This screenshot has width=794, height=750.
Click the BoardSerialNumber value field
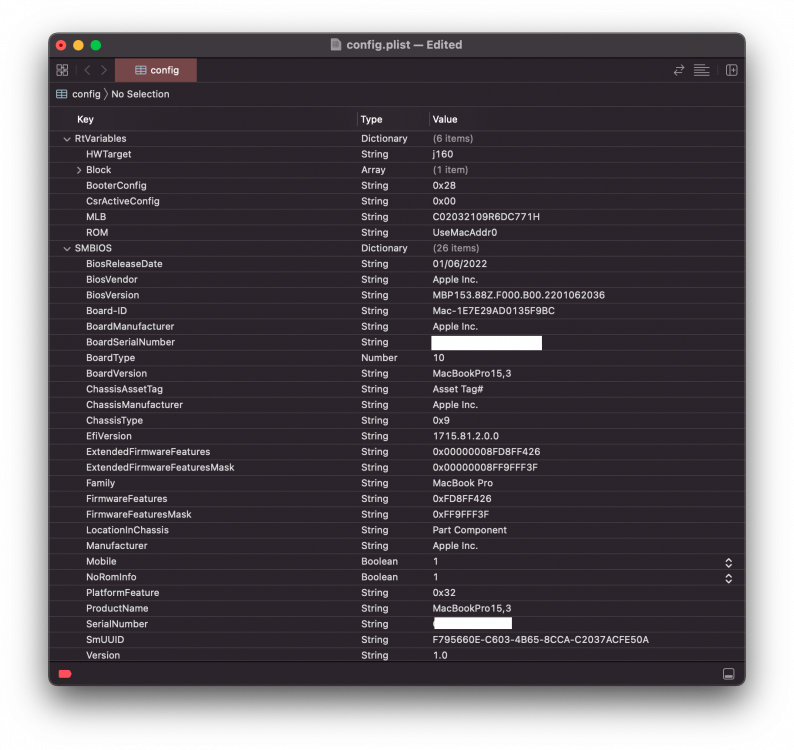(x=486, y=343)
